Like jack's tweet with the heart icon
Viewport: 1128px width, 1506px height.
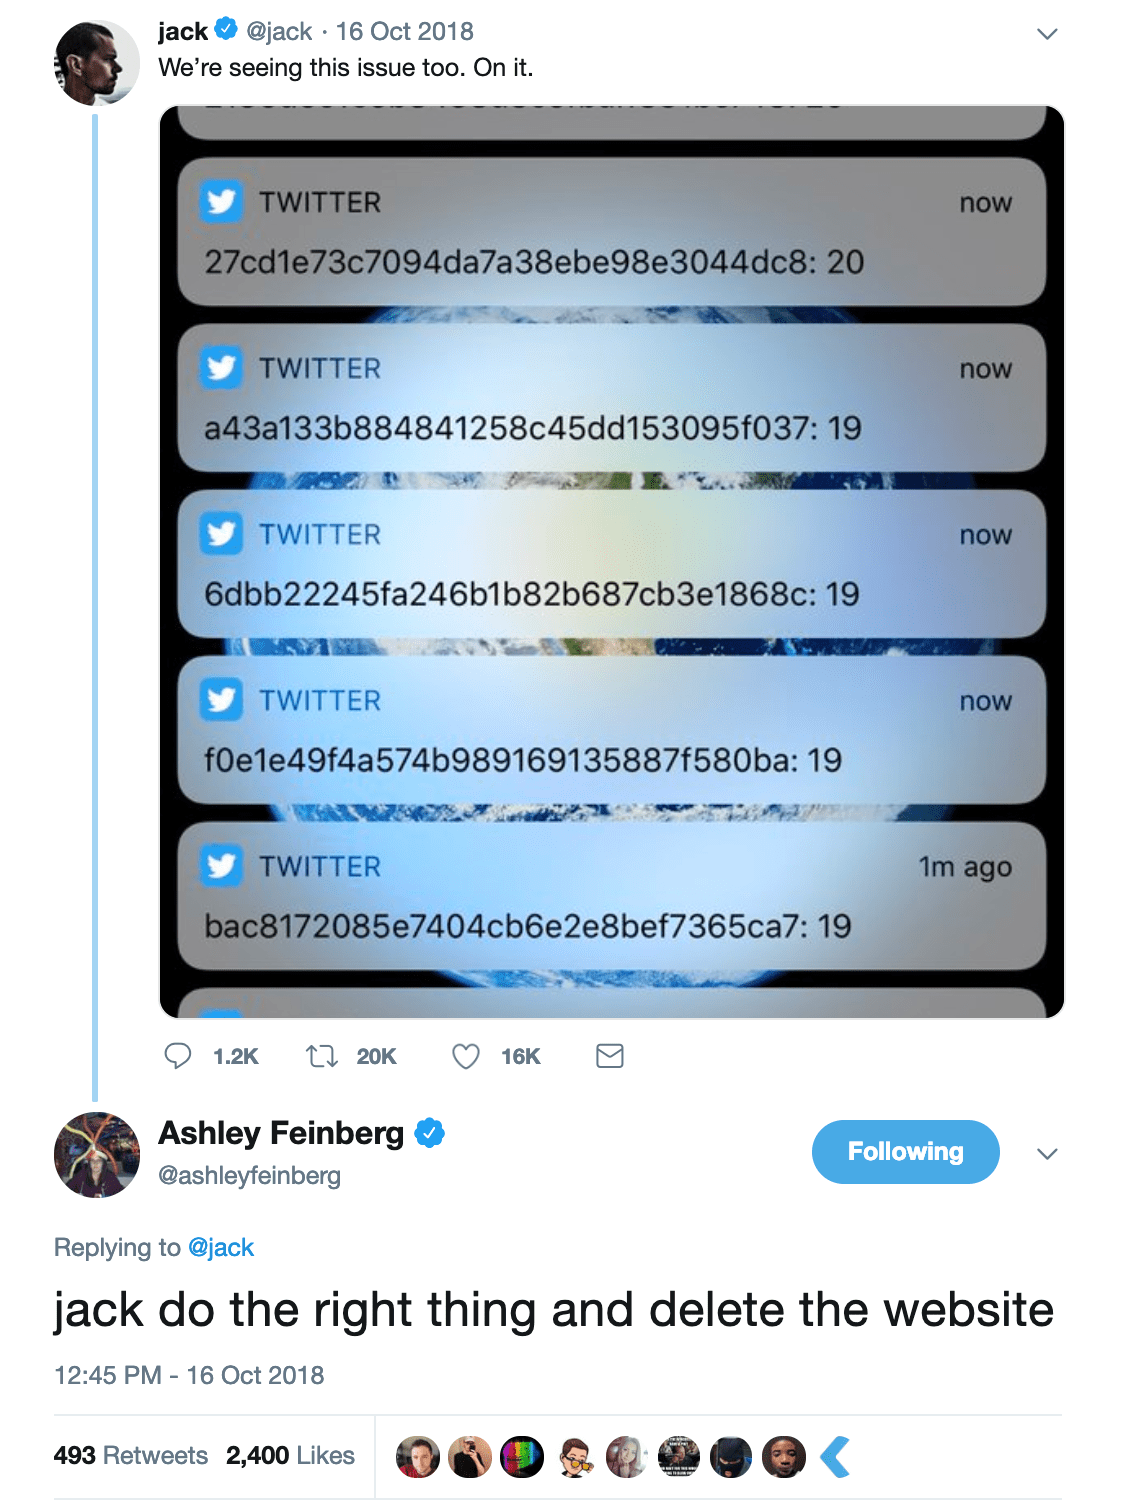tap(466, 1056)
